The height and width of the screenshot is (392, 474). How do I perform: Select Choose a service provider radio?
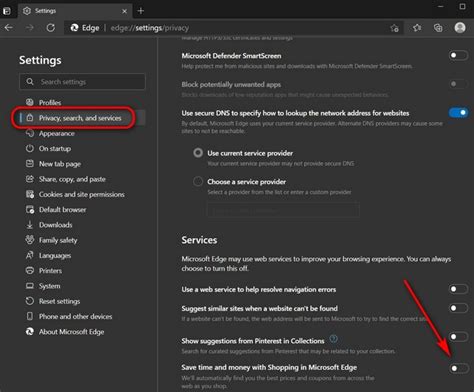198,181
